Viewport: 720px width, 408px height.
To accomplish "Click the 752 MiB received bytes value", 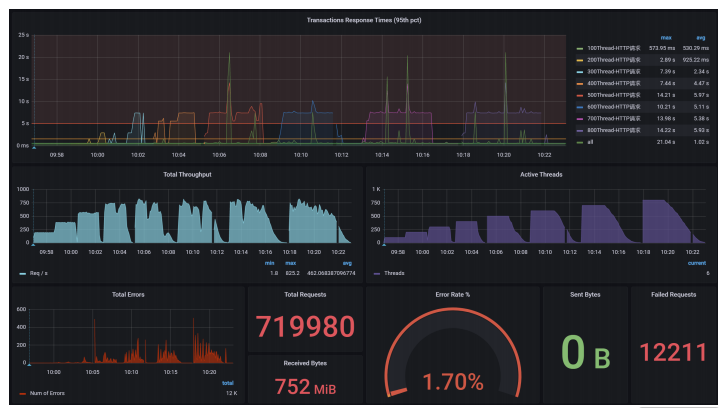I will tap(305, 386).
